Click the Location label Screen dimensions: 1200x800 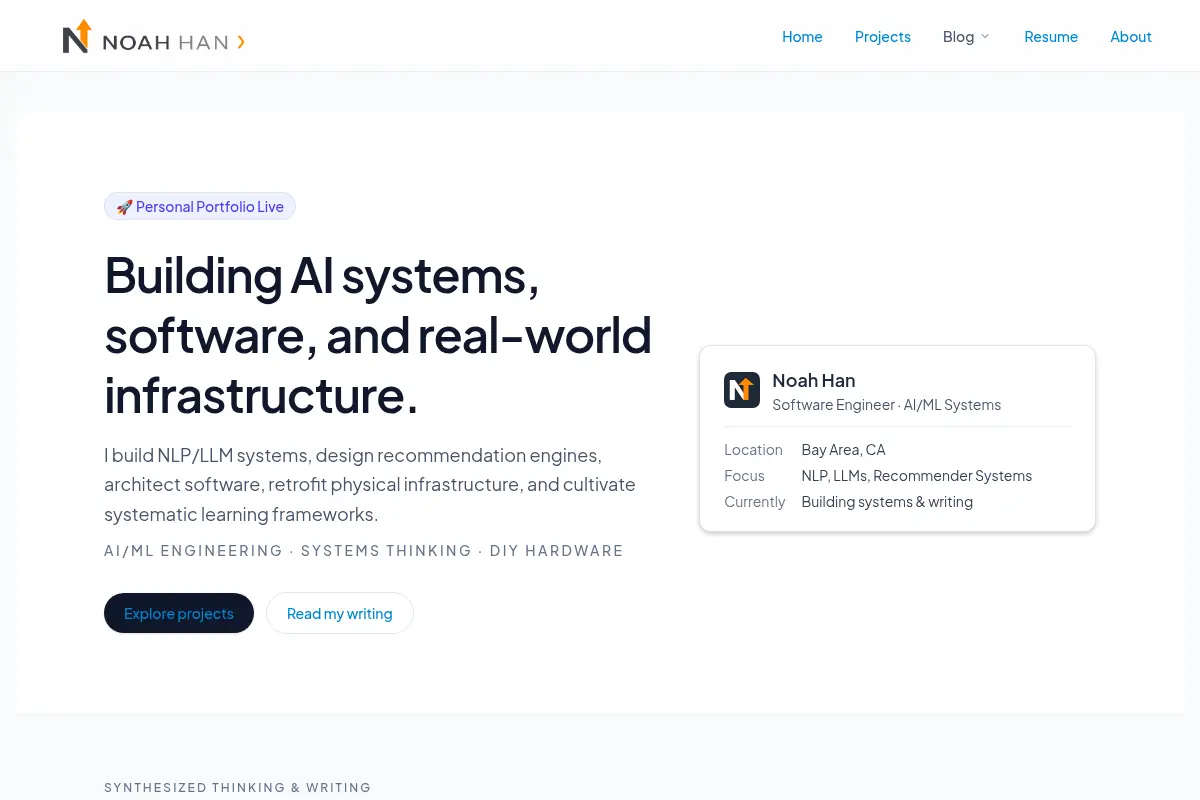(x=753, y=450)
